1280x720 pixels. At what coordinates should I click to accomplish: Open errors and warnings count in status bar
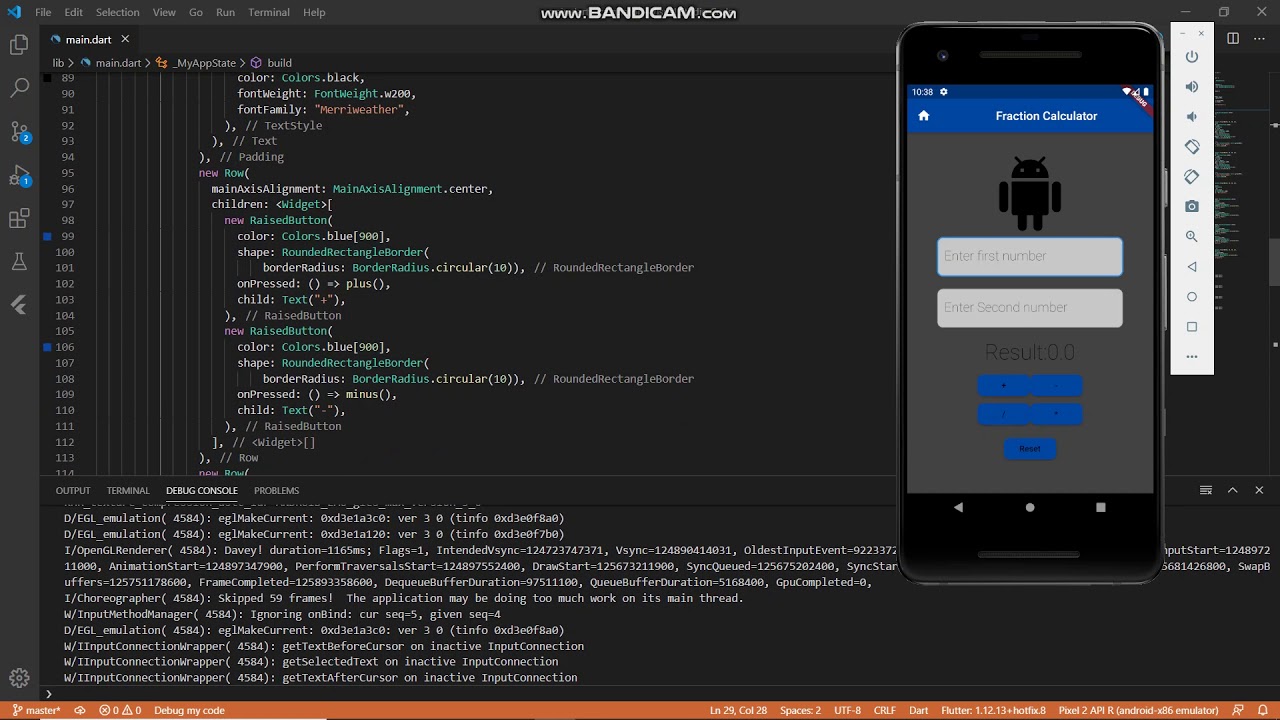pyautogui.click(x=119, y=711)
